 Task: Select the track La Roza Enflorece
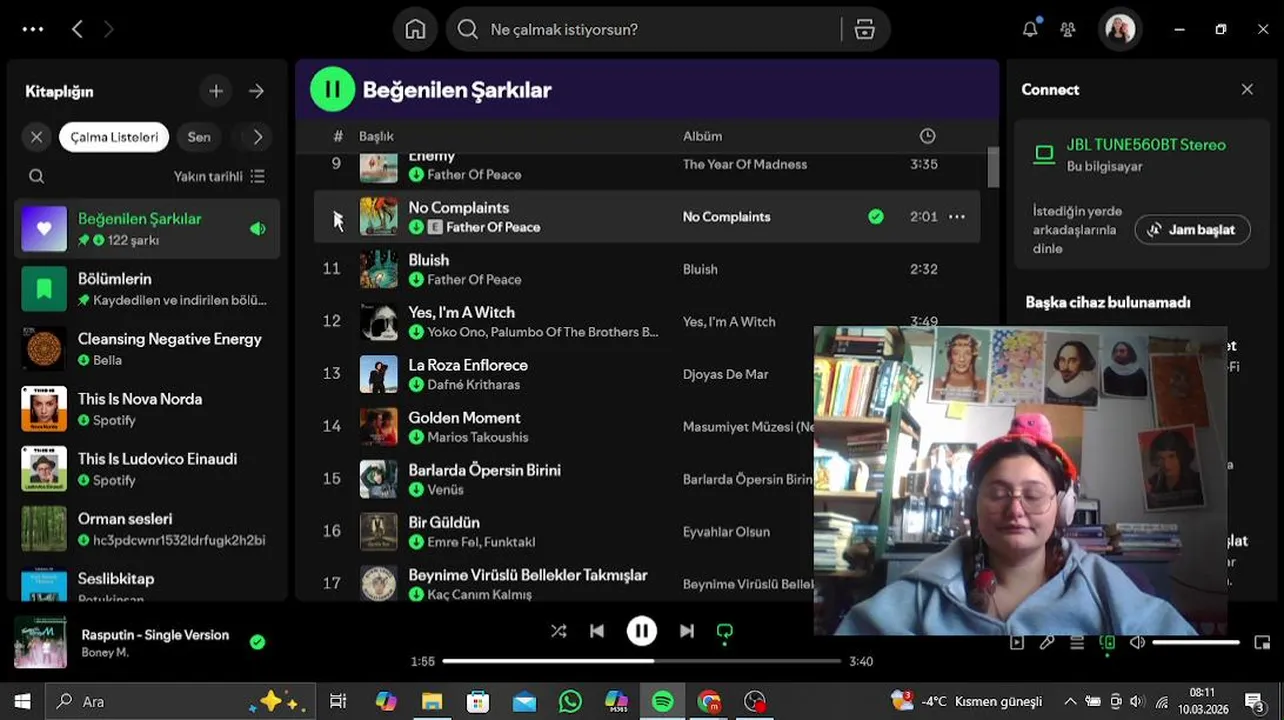468,365
